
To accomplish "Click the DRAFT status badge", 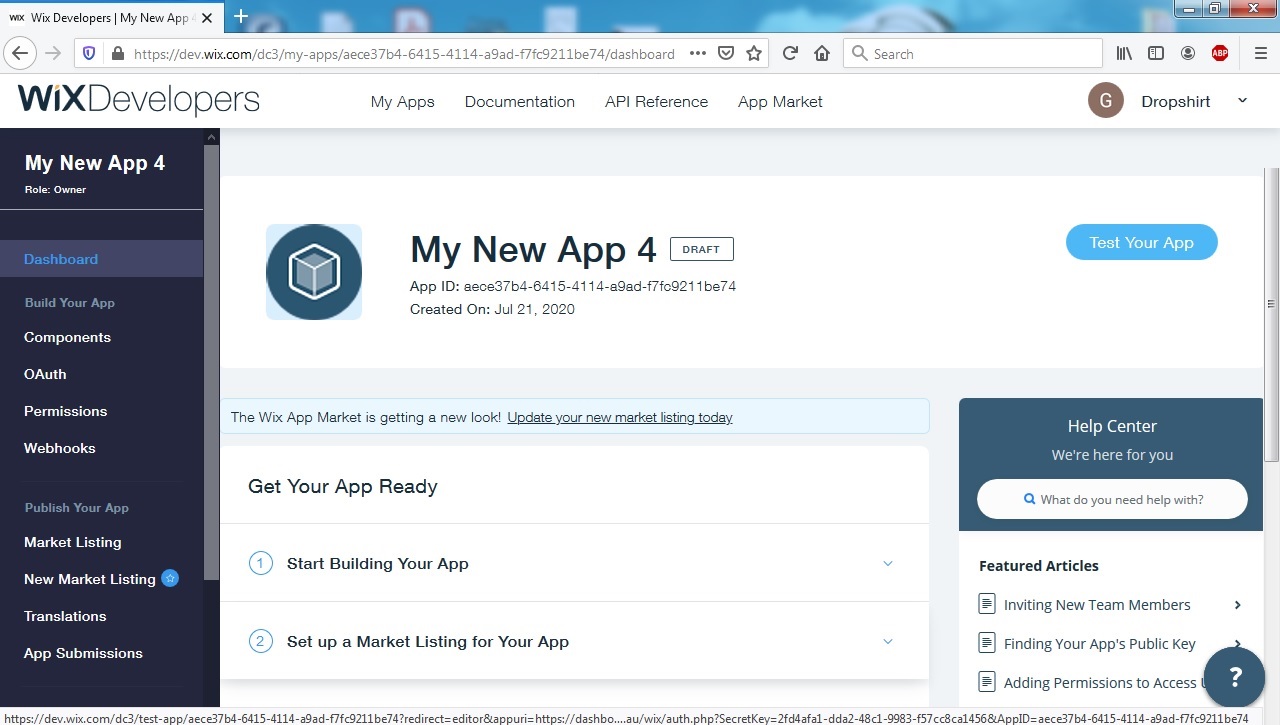I will tap(701, 249).
